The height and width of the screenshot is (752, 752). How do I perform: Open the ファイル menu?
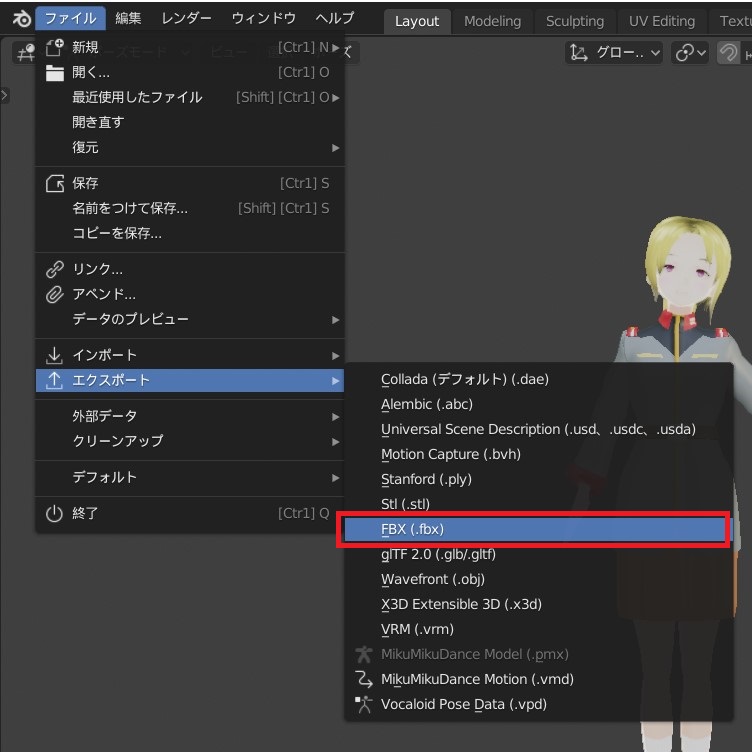70,19
